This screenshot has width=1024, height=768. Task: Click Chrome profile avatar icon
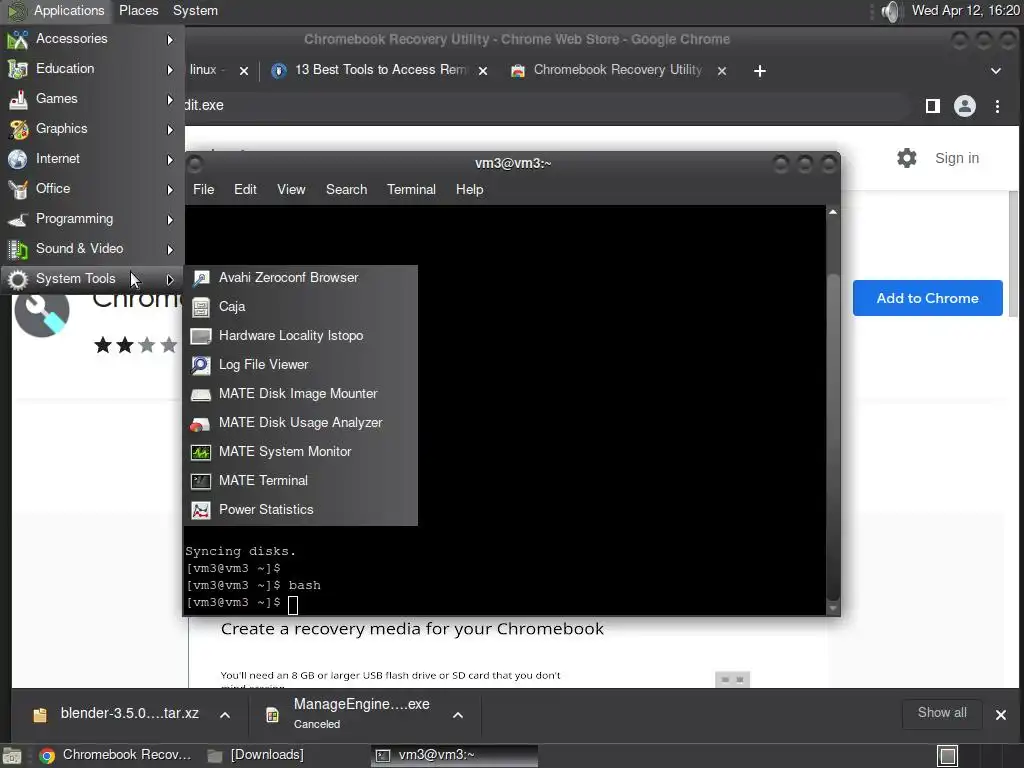pos(965,106)
